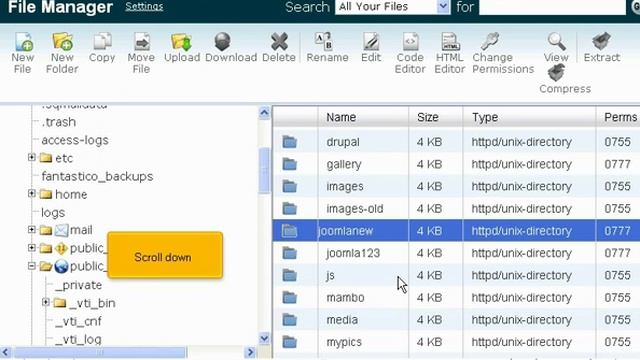Click the New Folder toolbar icon
The width and height of the screenshot is (640, 360).
coord(62,42)
